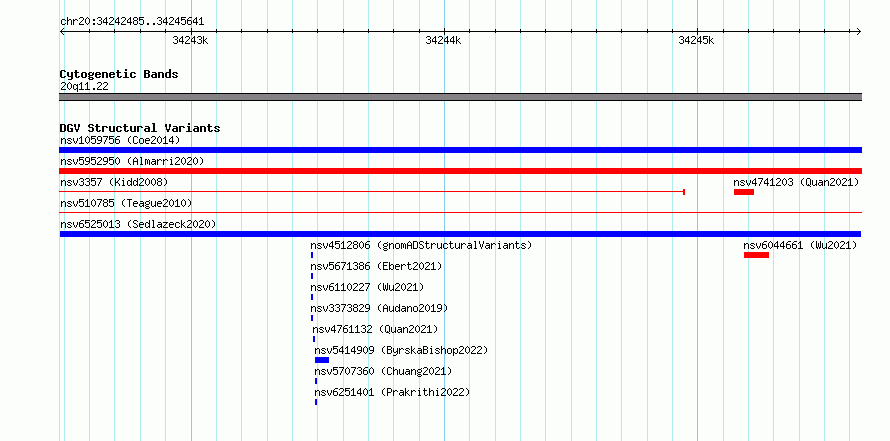Click the 34244k ruler tick label
Screen dimensions: 890x441
point(443,40)
